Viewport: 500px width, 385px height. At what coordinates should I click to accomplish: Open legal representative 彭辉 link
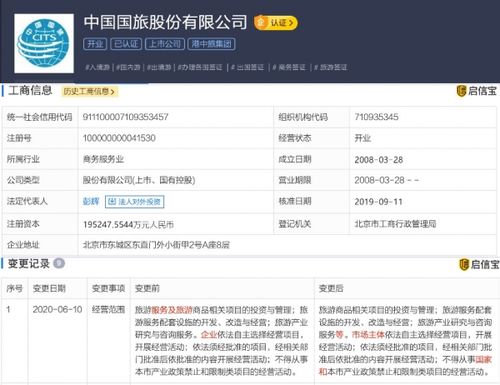coord(91,201)
